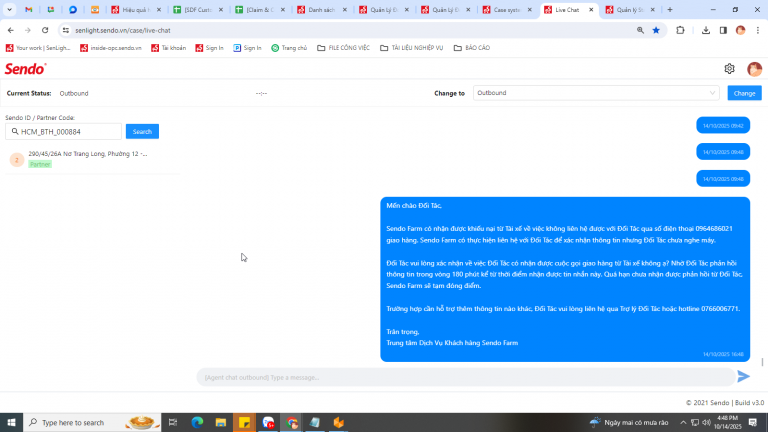Viewport: 768px width, 432px height.
Task: Open Microsoft Edge from taskbar
Action: pos(197,422)
